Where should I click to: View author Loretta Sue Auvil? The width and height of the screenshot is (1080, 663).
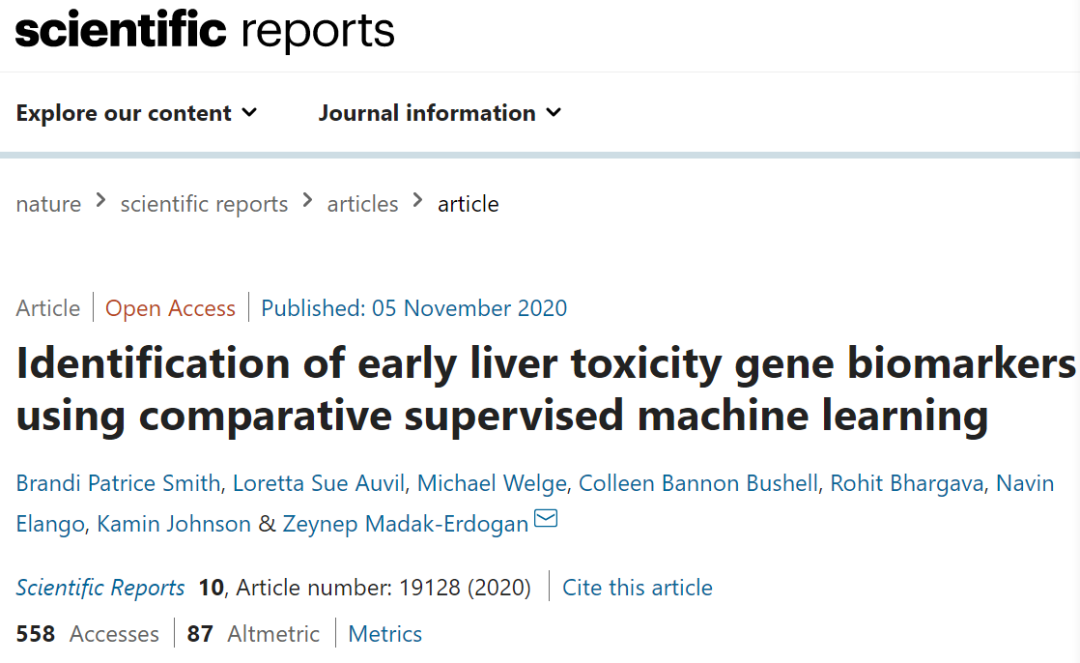pyautogui.click(x=318, y=484)
